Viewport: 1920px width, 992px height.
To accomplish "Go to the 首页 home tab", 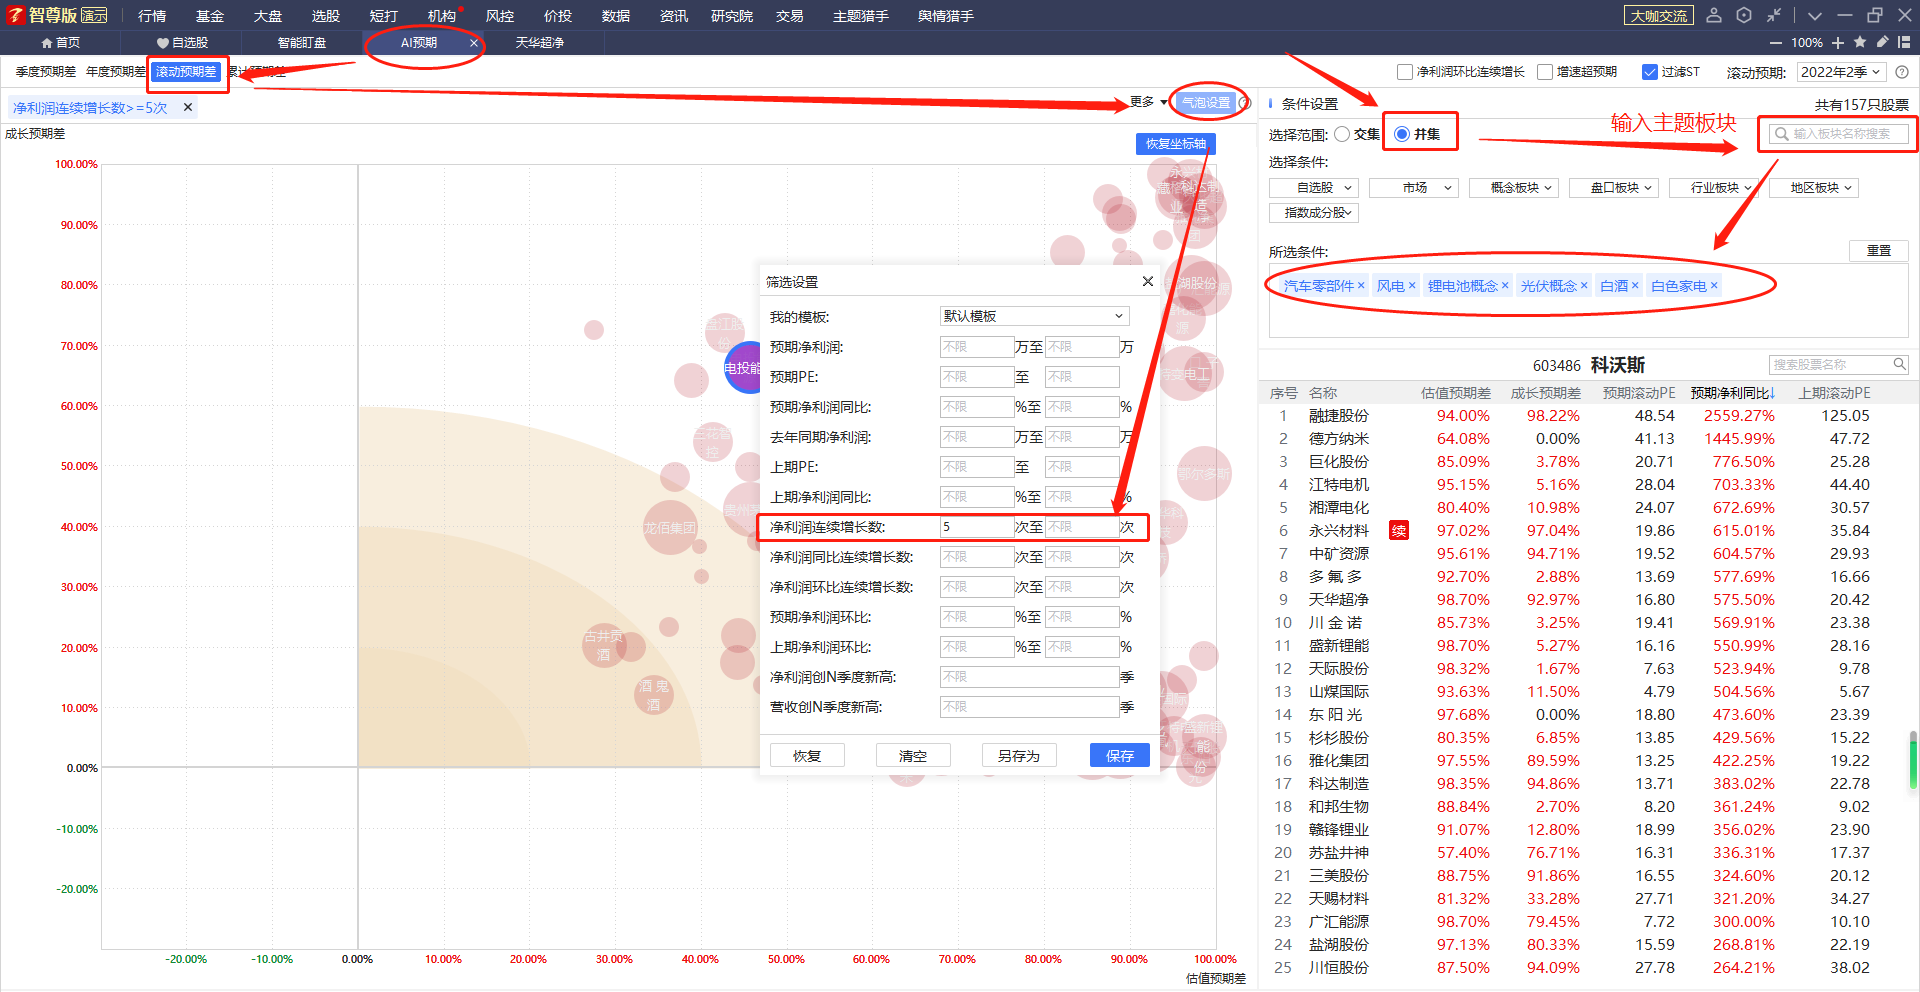I will click(60, 43).
